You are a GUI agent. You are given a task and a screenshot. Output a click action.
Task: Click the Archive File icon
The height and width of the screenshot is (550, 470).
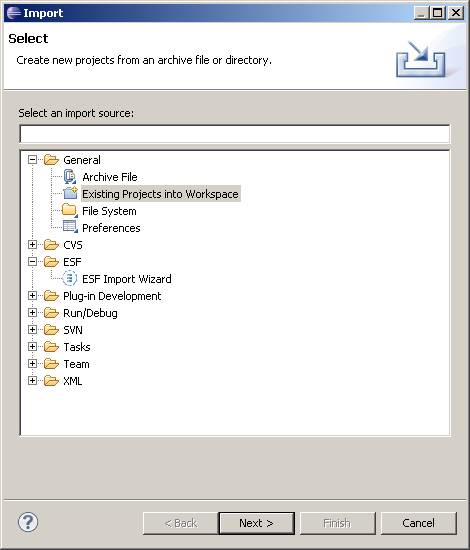pos(70,177)
